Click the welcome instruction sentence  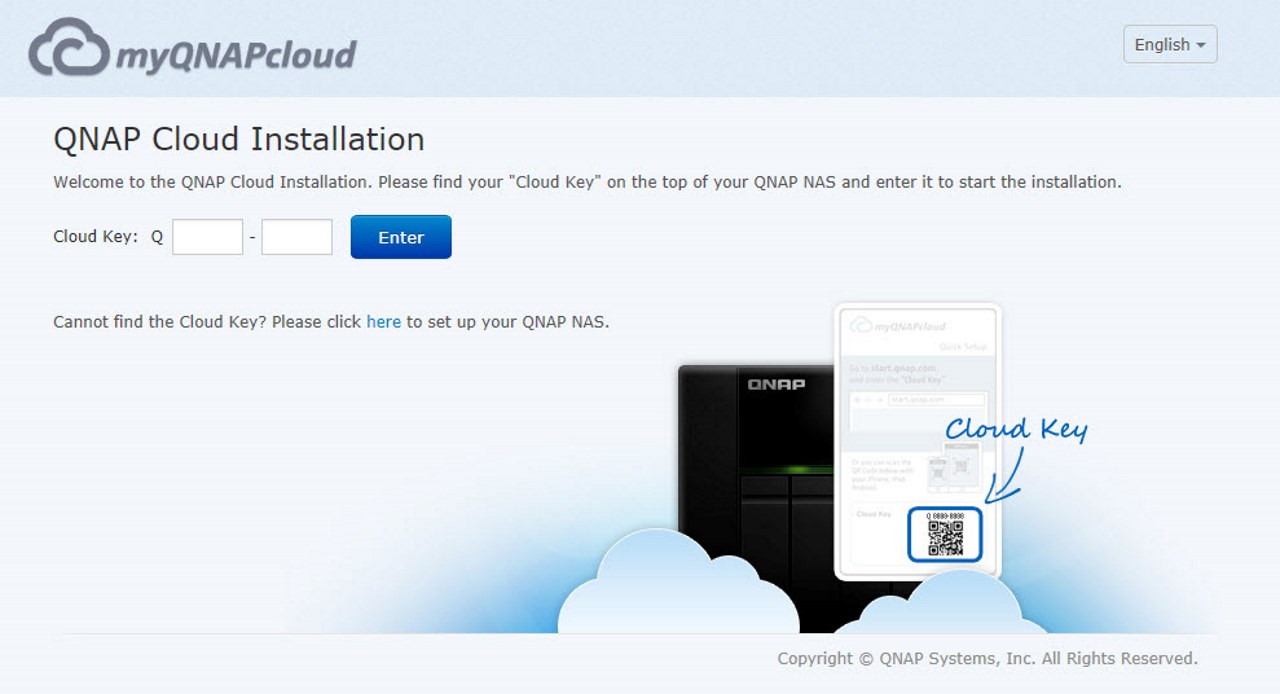click(x=587, y=182)
